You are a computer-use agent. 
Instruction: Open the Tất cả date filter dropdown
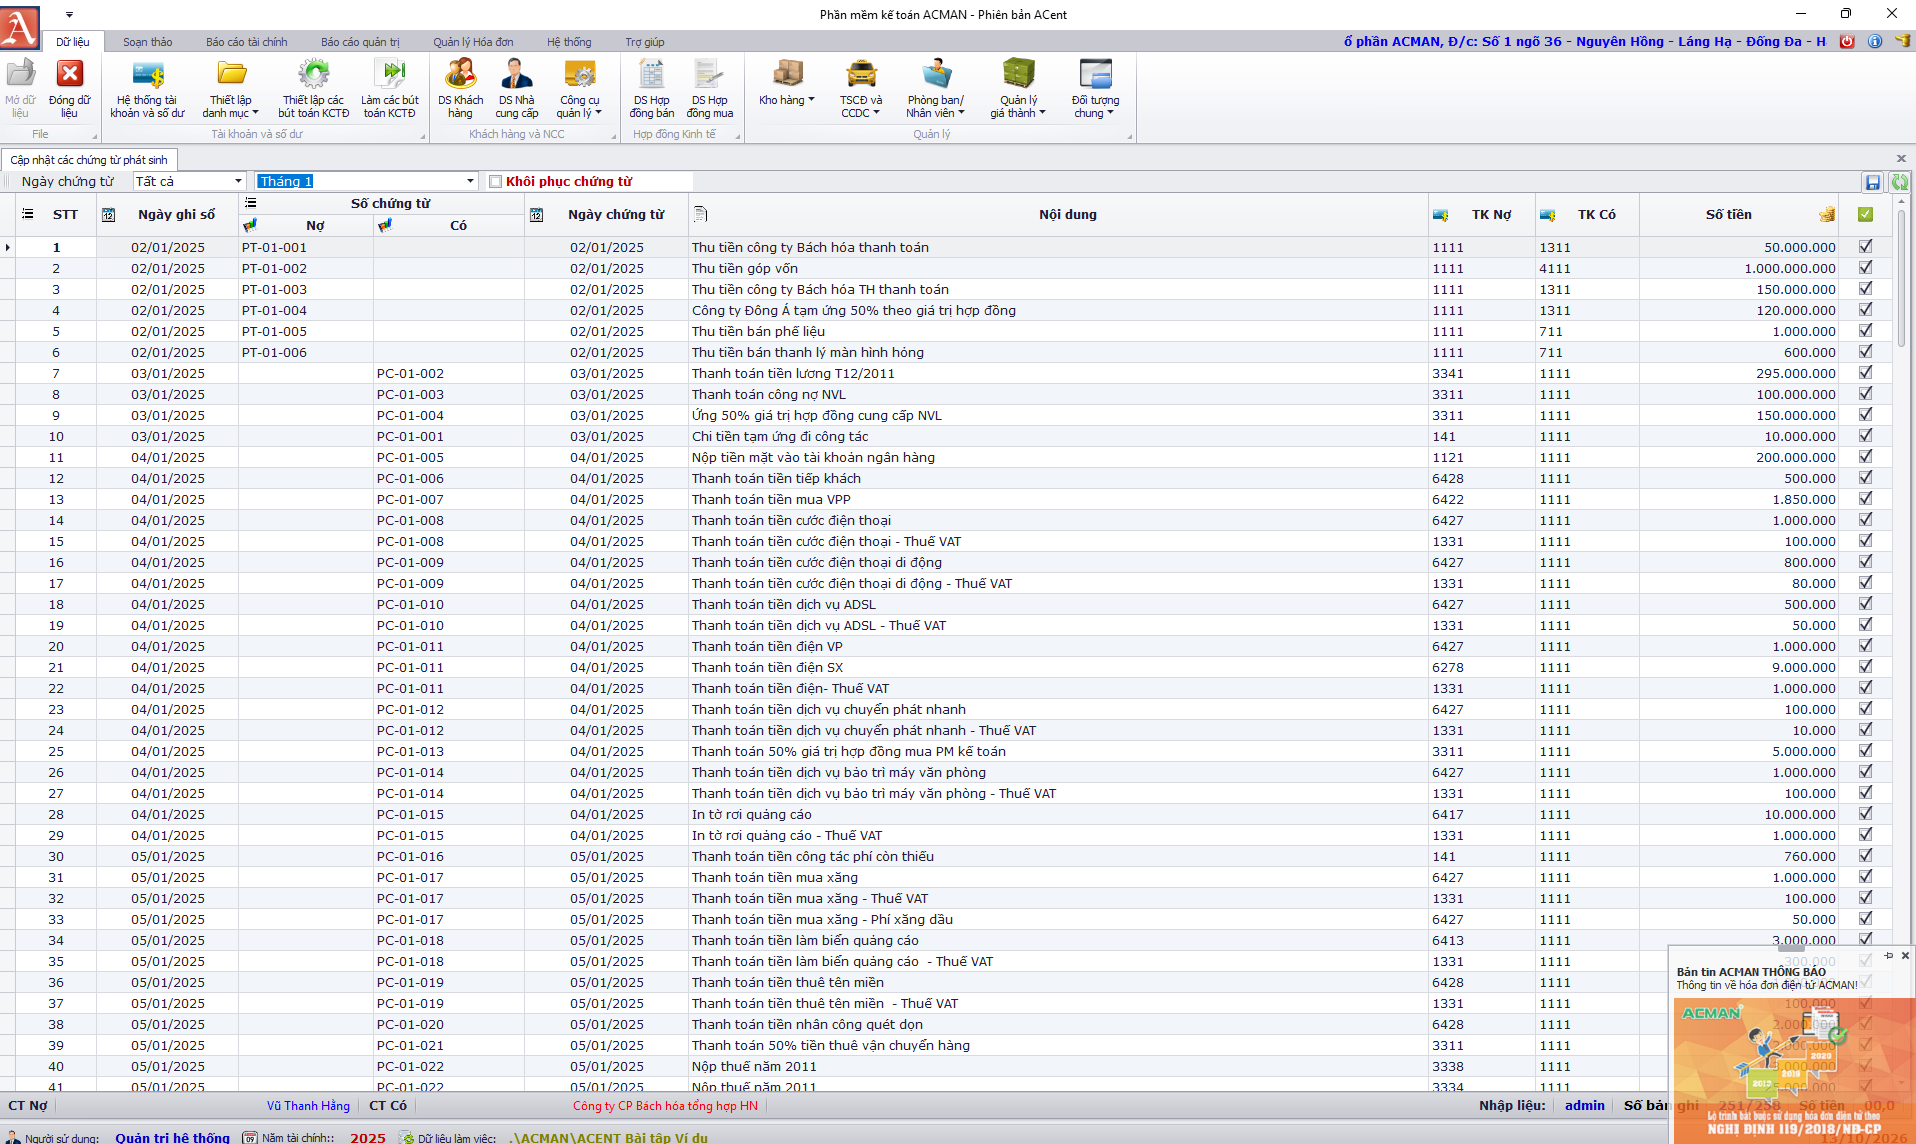tap(238, 181)
